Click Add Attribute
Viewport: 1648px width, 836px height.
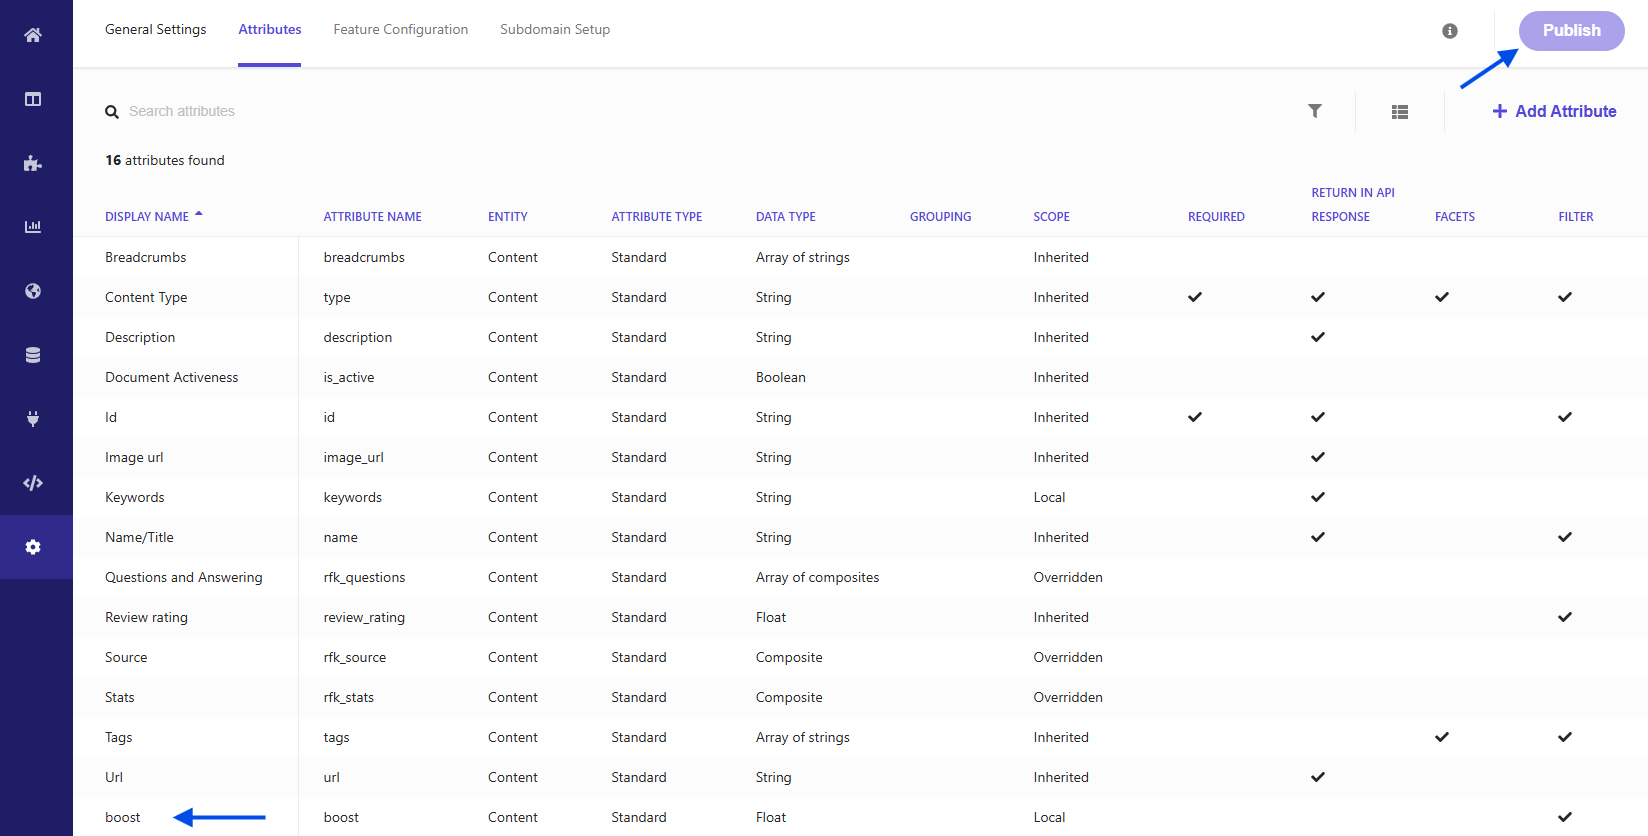(x=1554, y=111)
